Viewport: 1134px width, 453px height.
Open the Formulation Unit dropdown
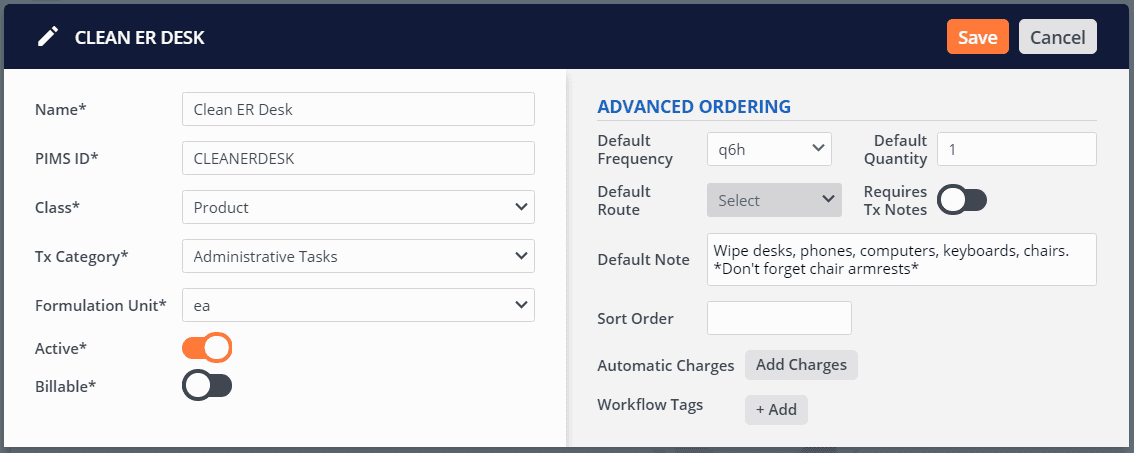358,305
